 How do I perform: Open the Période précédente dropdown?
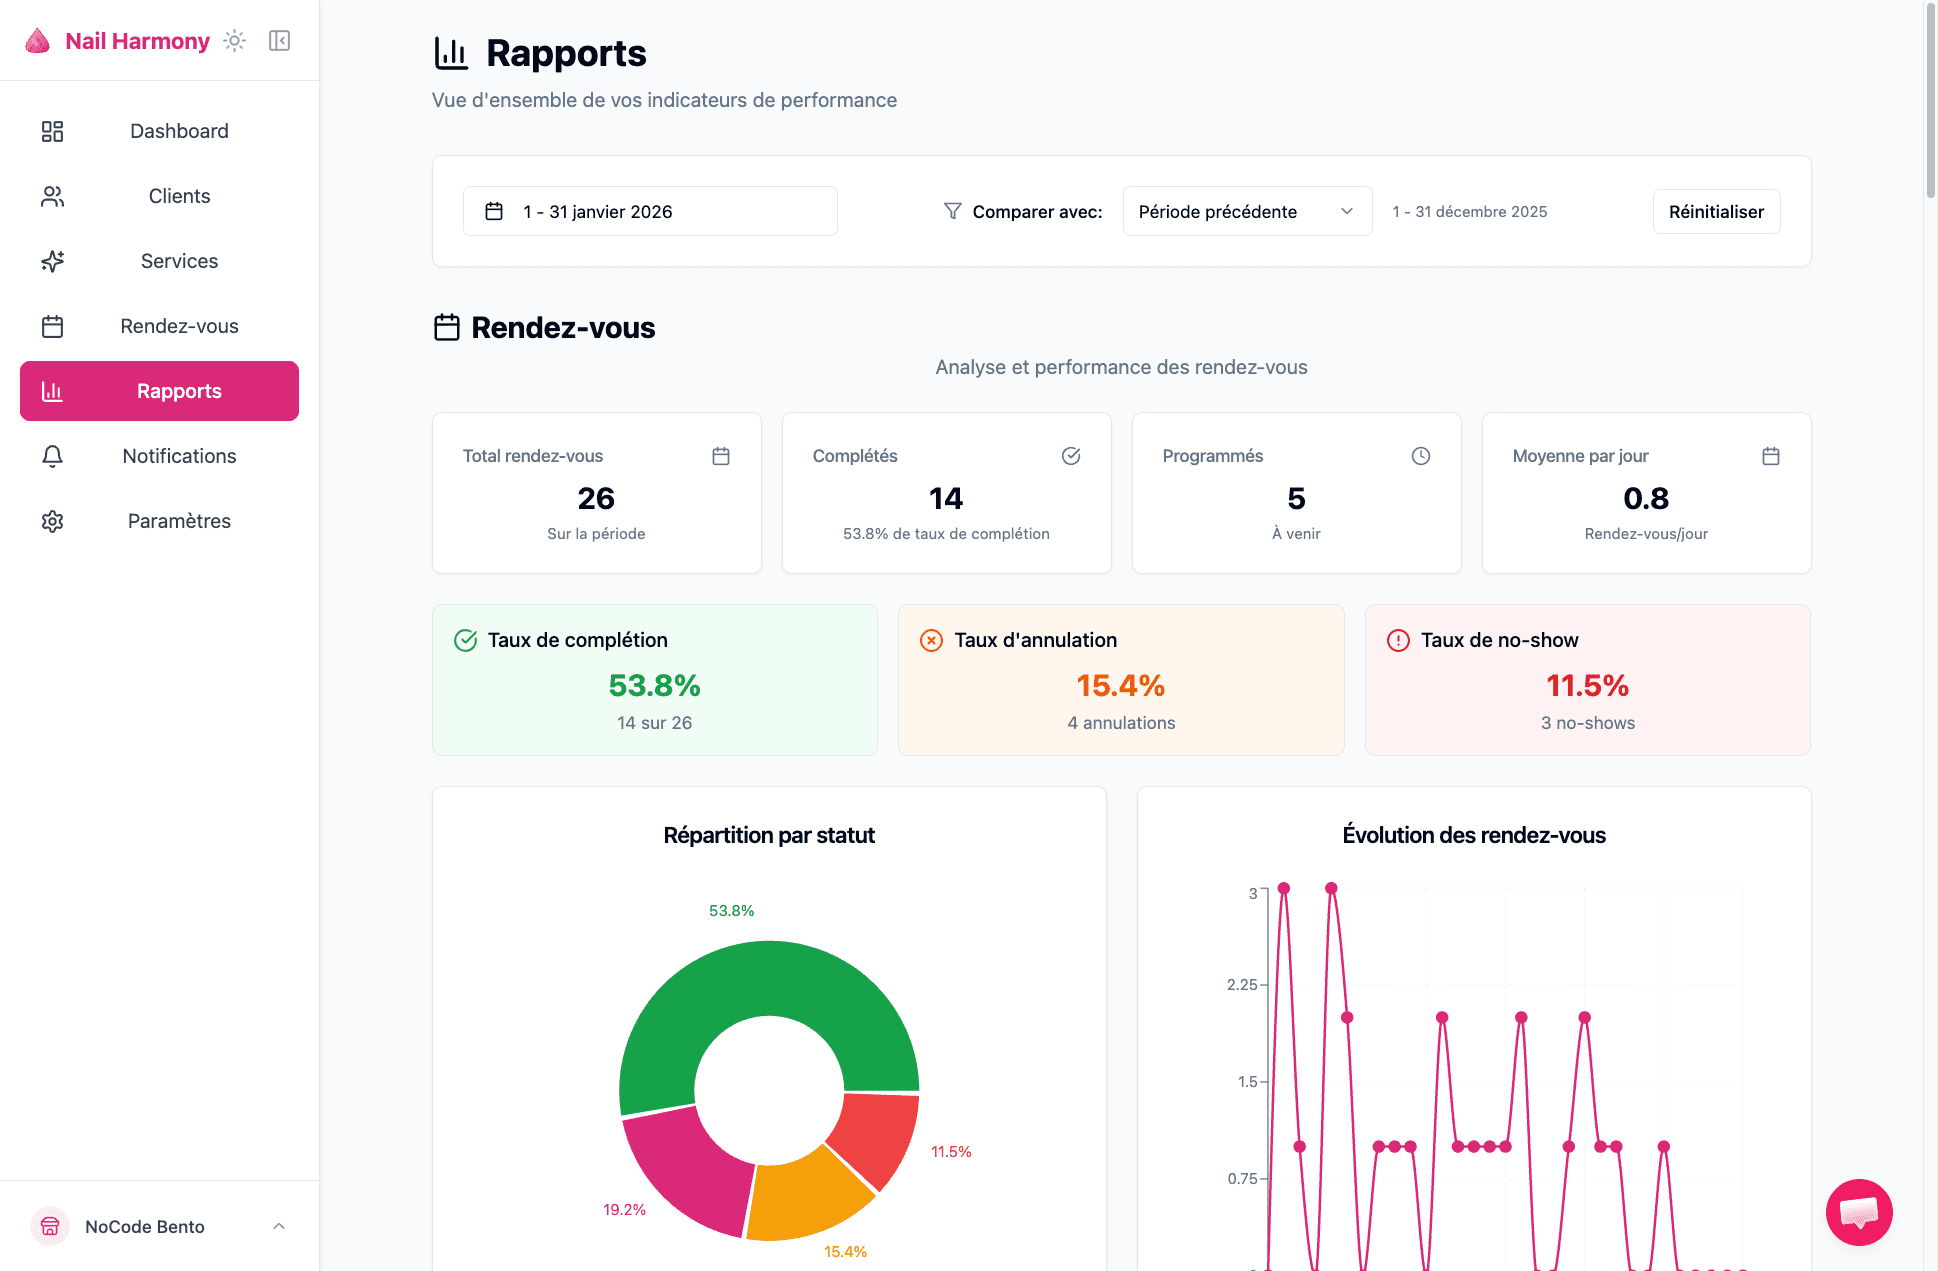(x=1247, y=211)
